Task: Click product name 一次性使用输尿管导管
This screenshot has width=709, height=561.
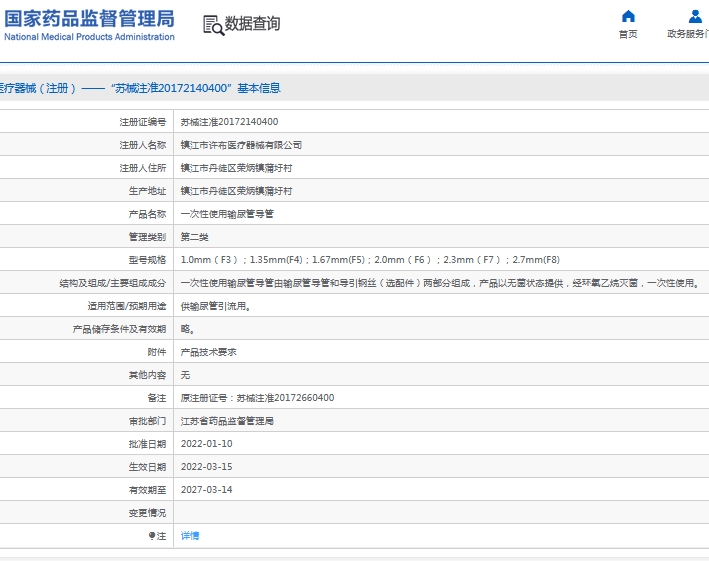Action: (x=227, y=214)
